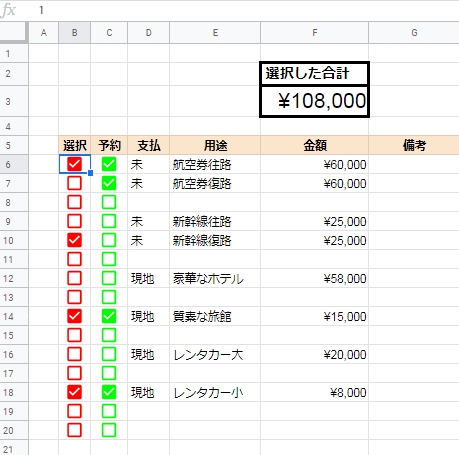Uncheck the red 選択 checkbox for レンタカー小
Viewport: 459px width, 455px height.
(x=74, y=392)
